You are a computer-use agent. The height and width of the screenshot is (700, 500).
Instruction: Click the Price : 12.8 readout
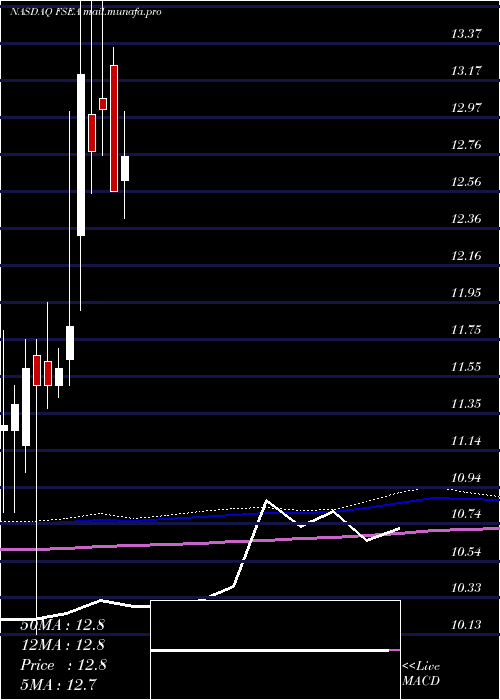[62, 665]
